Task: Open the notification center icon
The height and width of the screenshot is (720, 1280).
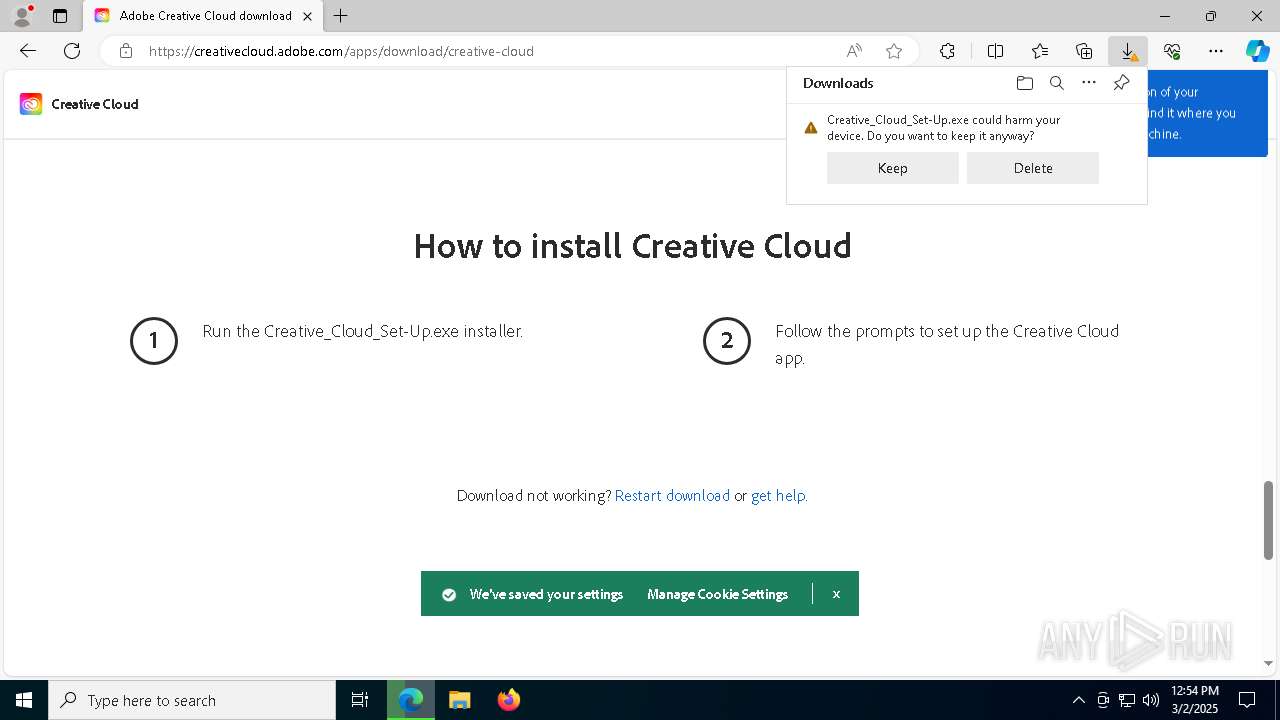Action: pyautogui.click(x=1247, y=700)
